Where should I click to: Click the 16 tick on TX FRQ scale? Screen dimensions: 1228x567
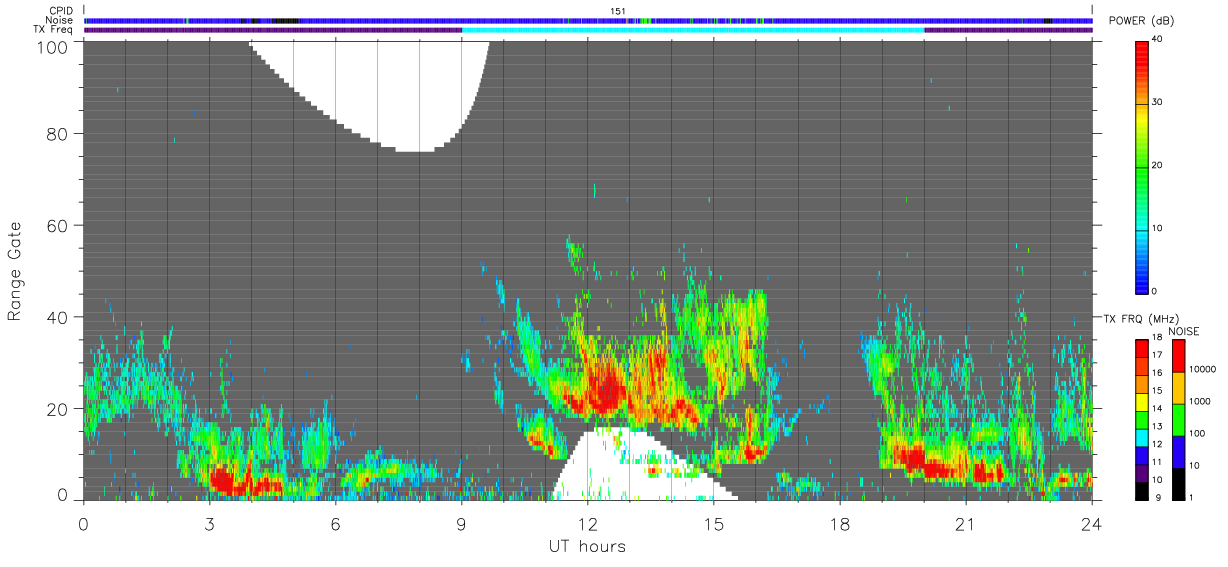pyautogui.click(x=1159, y=373)
